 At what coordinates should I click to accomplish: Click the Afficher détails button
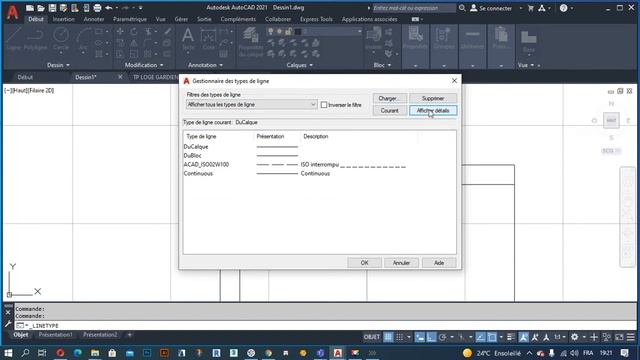point(433,111)
